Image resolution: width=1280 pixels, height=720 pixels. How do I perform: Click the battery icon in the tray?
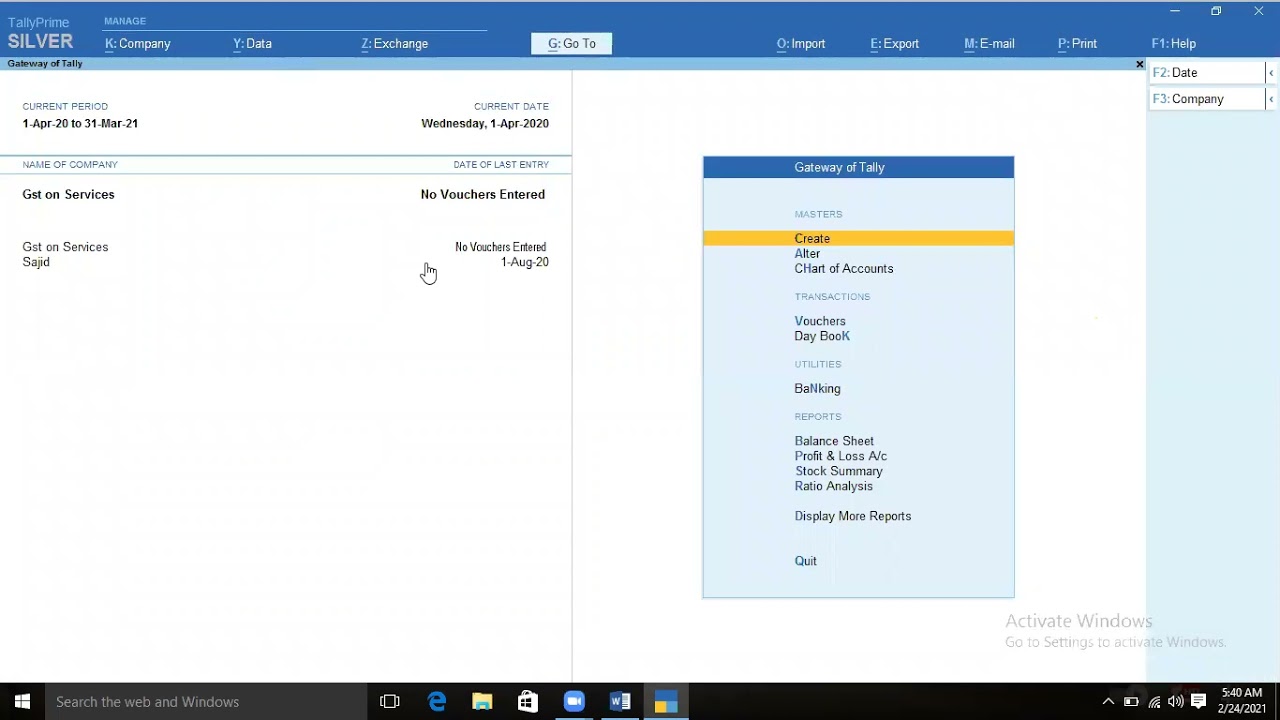(1131, 702)
